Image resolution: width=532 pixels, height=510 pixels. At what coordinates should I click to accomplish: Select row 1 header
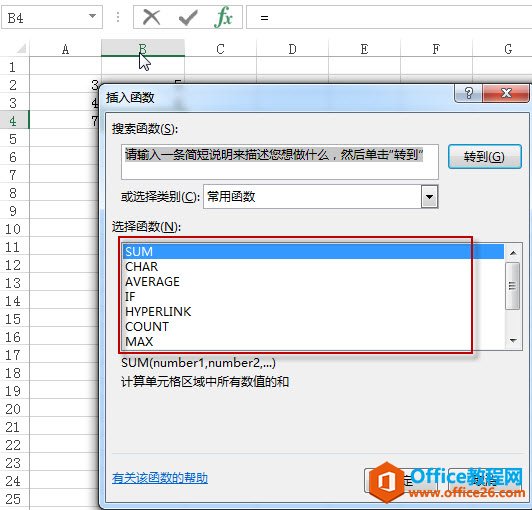[14, 67]
